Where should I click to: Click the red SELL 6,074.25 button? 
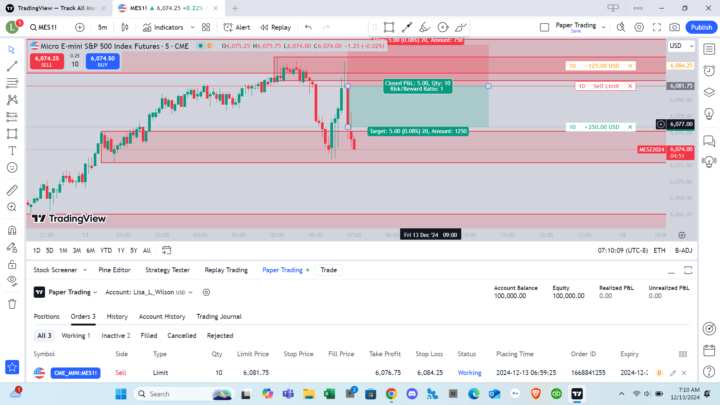[x=47, y=61]
